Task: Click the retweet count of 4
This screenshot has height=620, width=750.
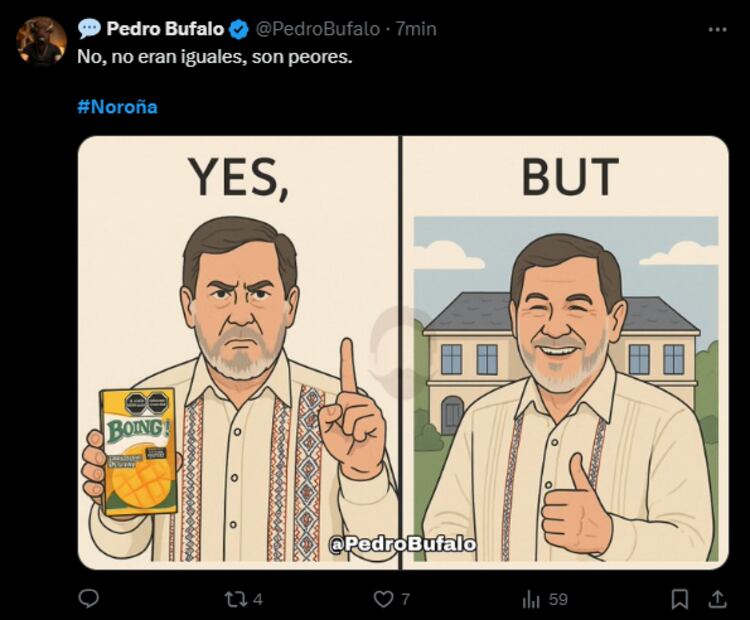Action: (258, 599)
